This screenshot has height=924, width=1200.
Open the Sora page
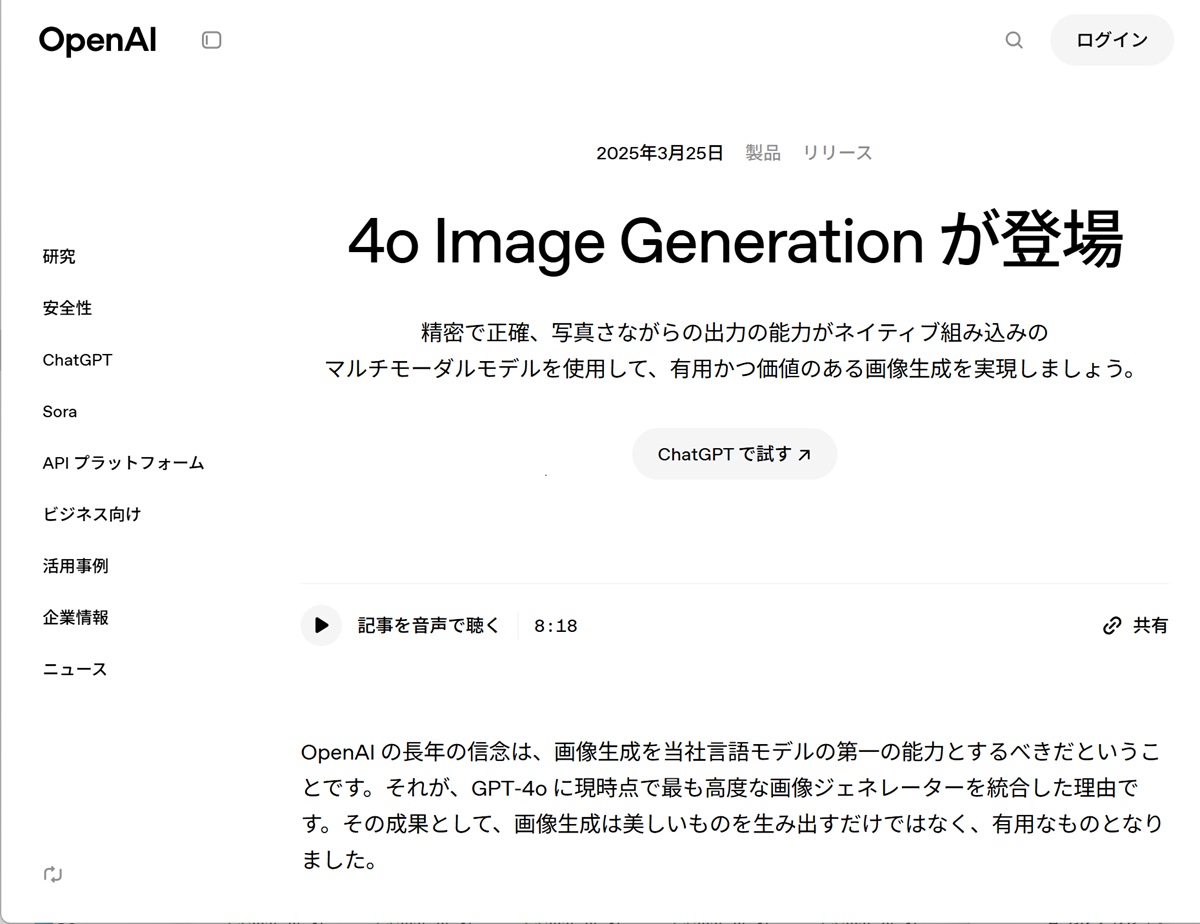coord(60,411)
